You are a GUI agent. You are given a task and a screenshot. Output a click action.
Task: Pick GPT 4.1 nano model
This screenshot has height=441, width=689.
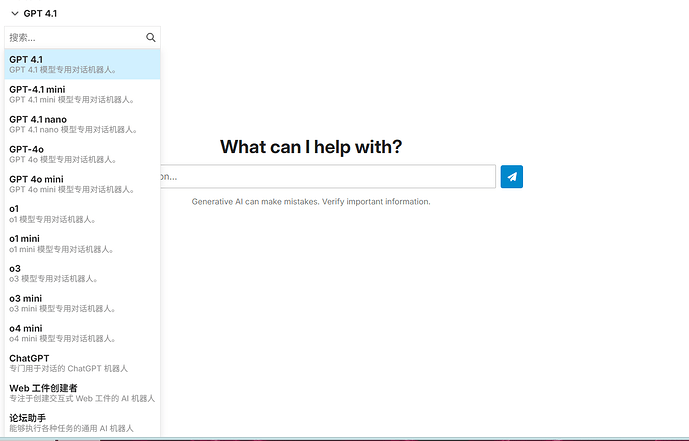click(x=82, y=124)
